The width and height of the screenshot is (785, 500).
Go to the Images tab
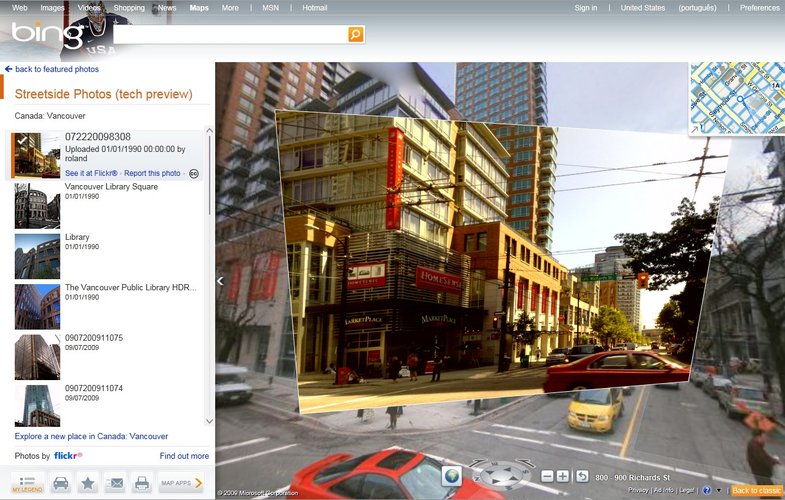coord(52,8)
